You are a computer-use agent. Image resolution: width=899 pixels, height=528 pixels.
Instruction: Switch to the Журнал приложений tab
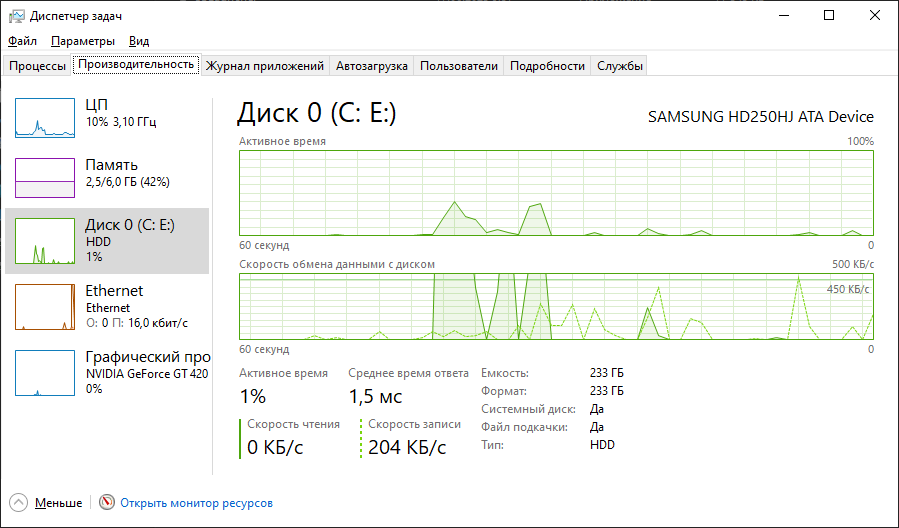(265, 66)
